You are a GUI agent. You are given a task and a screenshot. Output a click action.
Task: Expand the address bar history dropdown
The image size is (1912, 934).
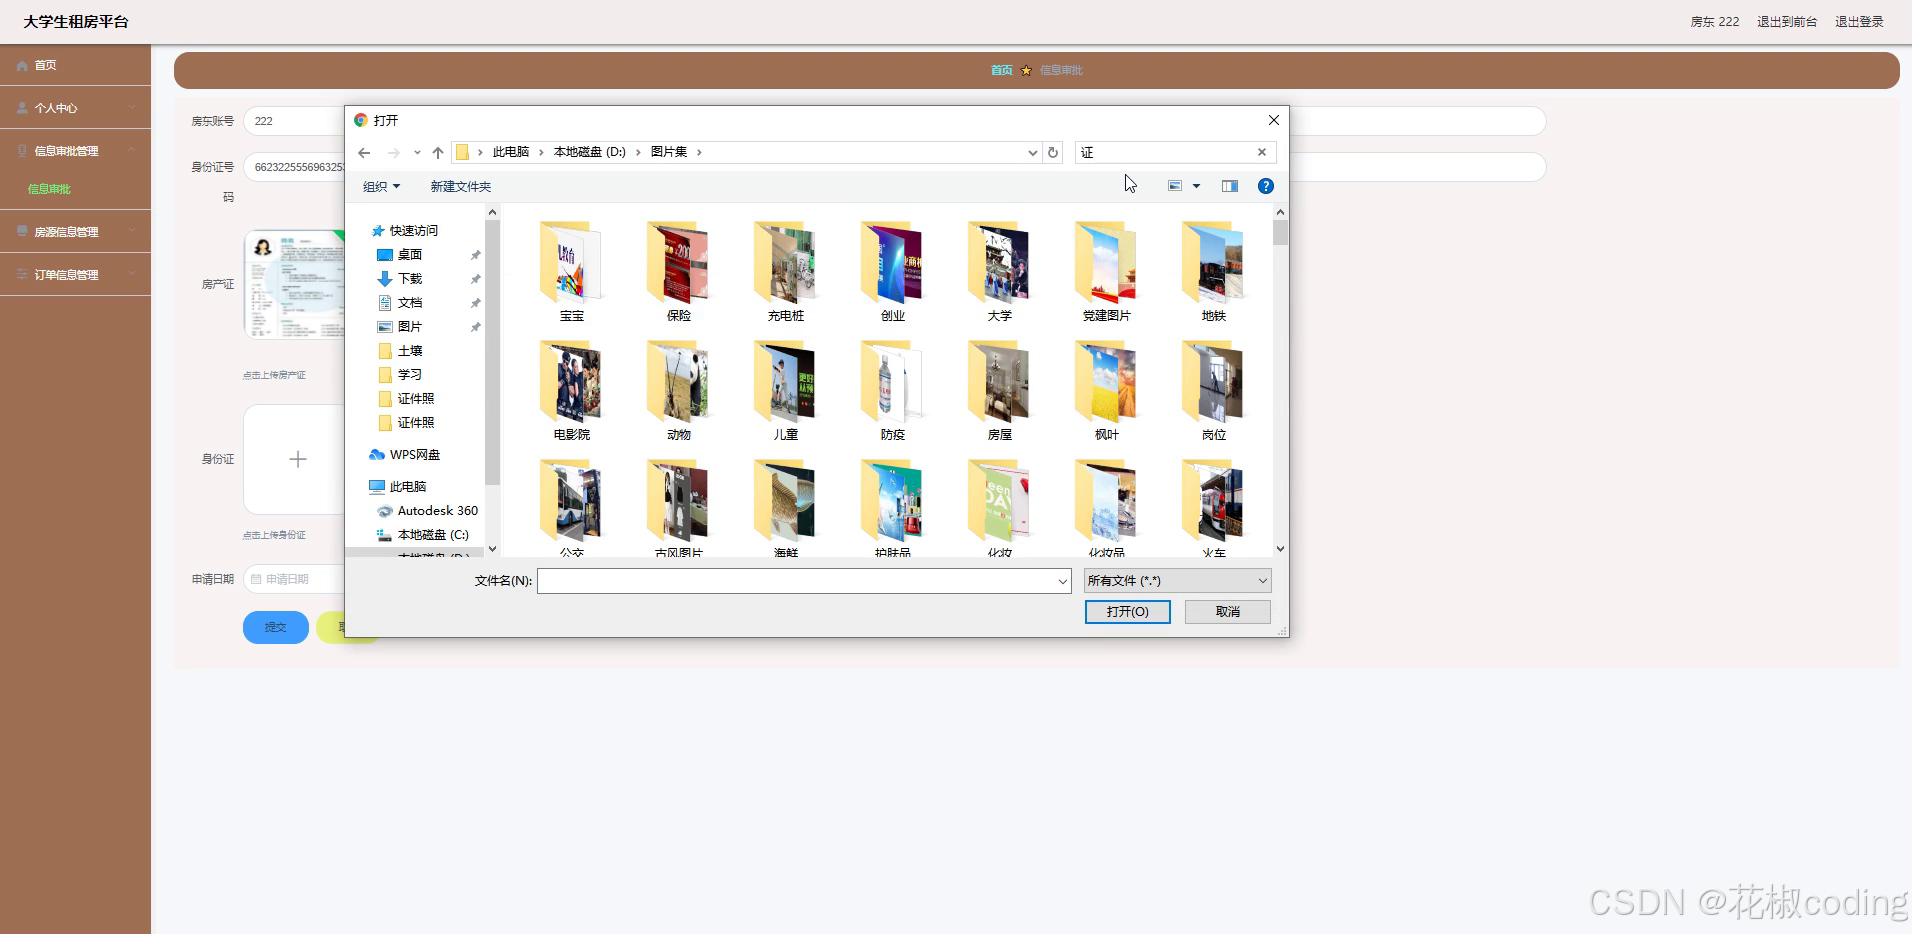tap(1033, 153)
